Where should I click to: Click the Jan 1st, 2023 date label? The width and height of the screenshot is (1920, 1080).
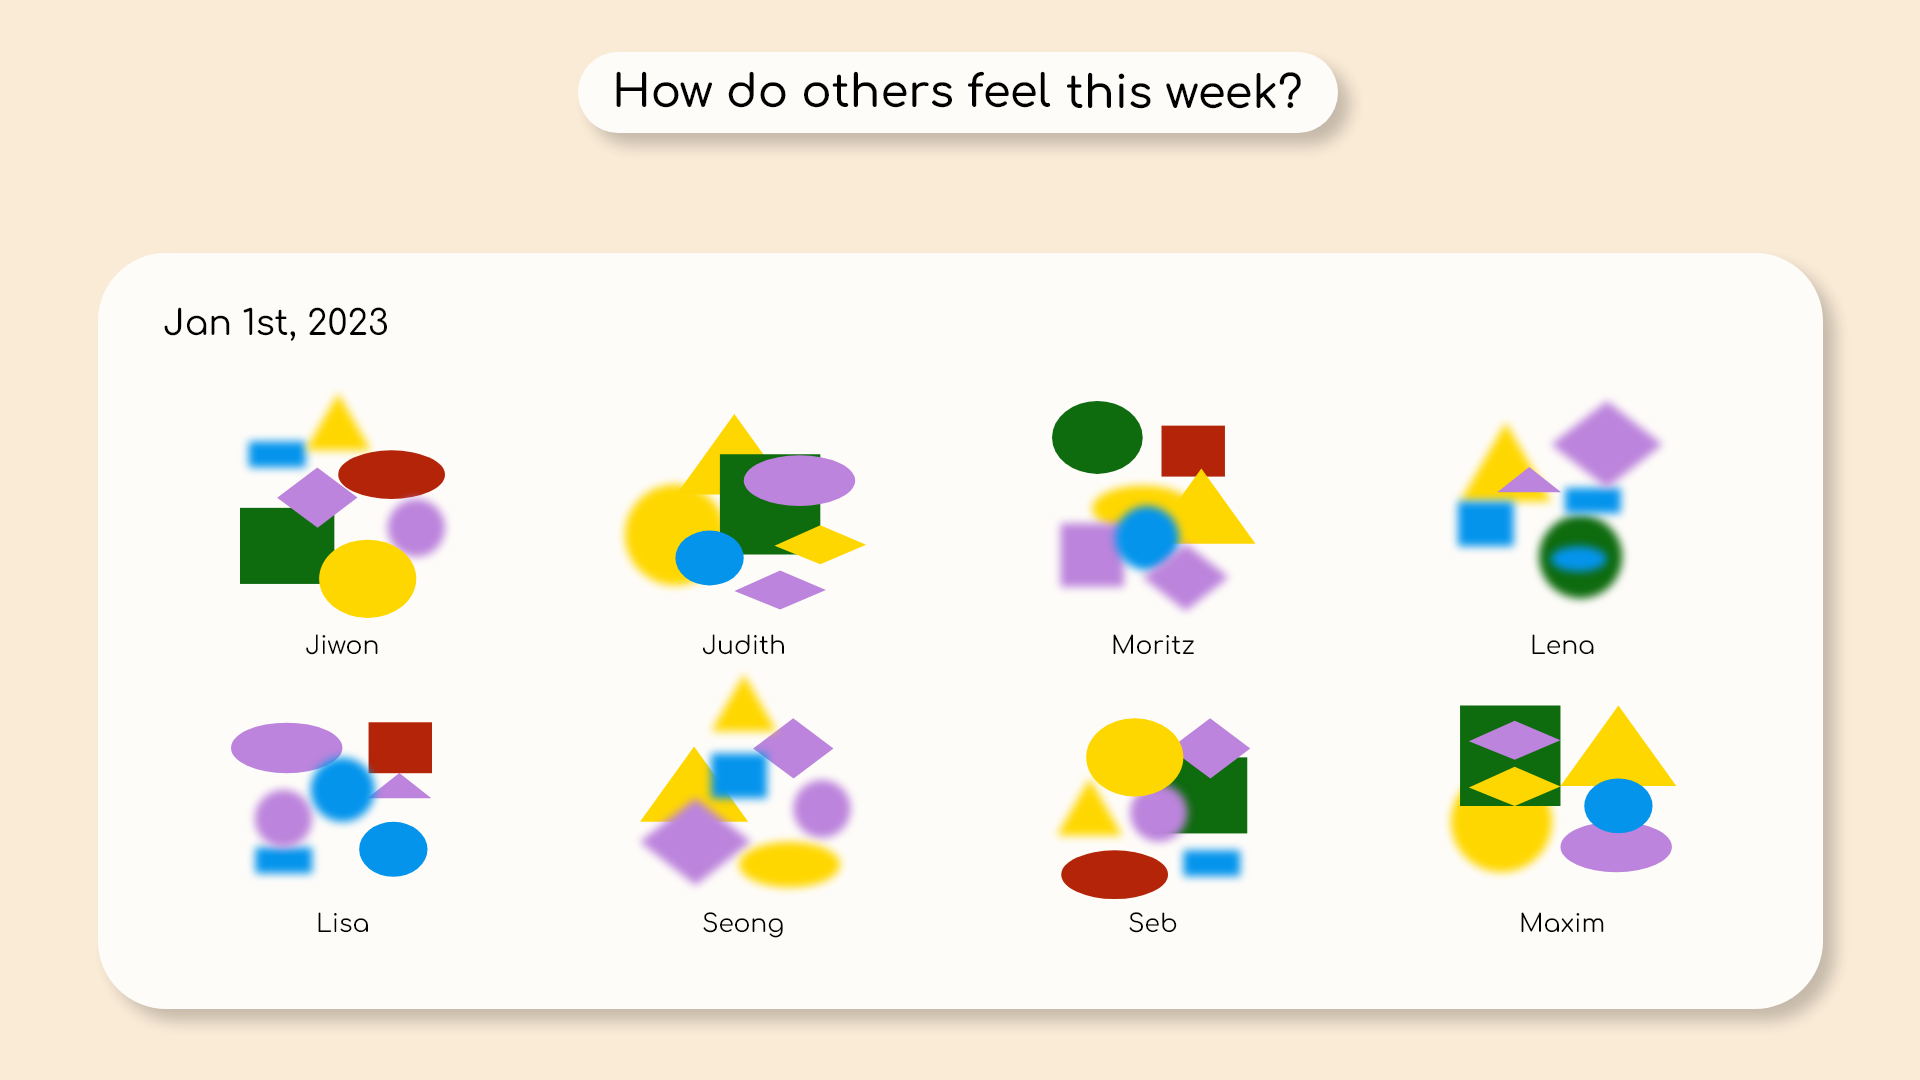276,323
